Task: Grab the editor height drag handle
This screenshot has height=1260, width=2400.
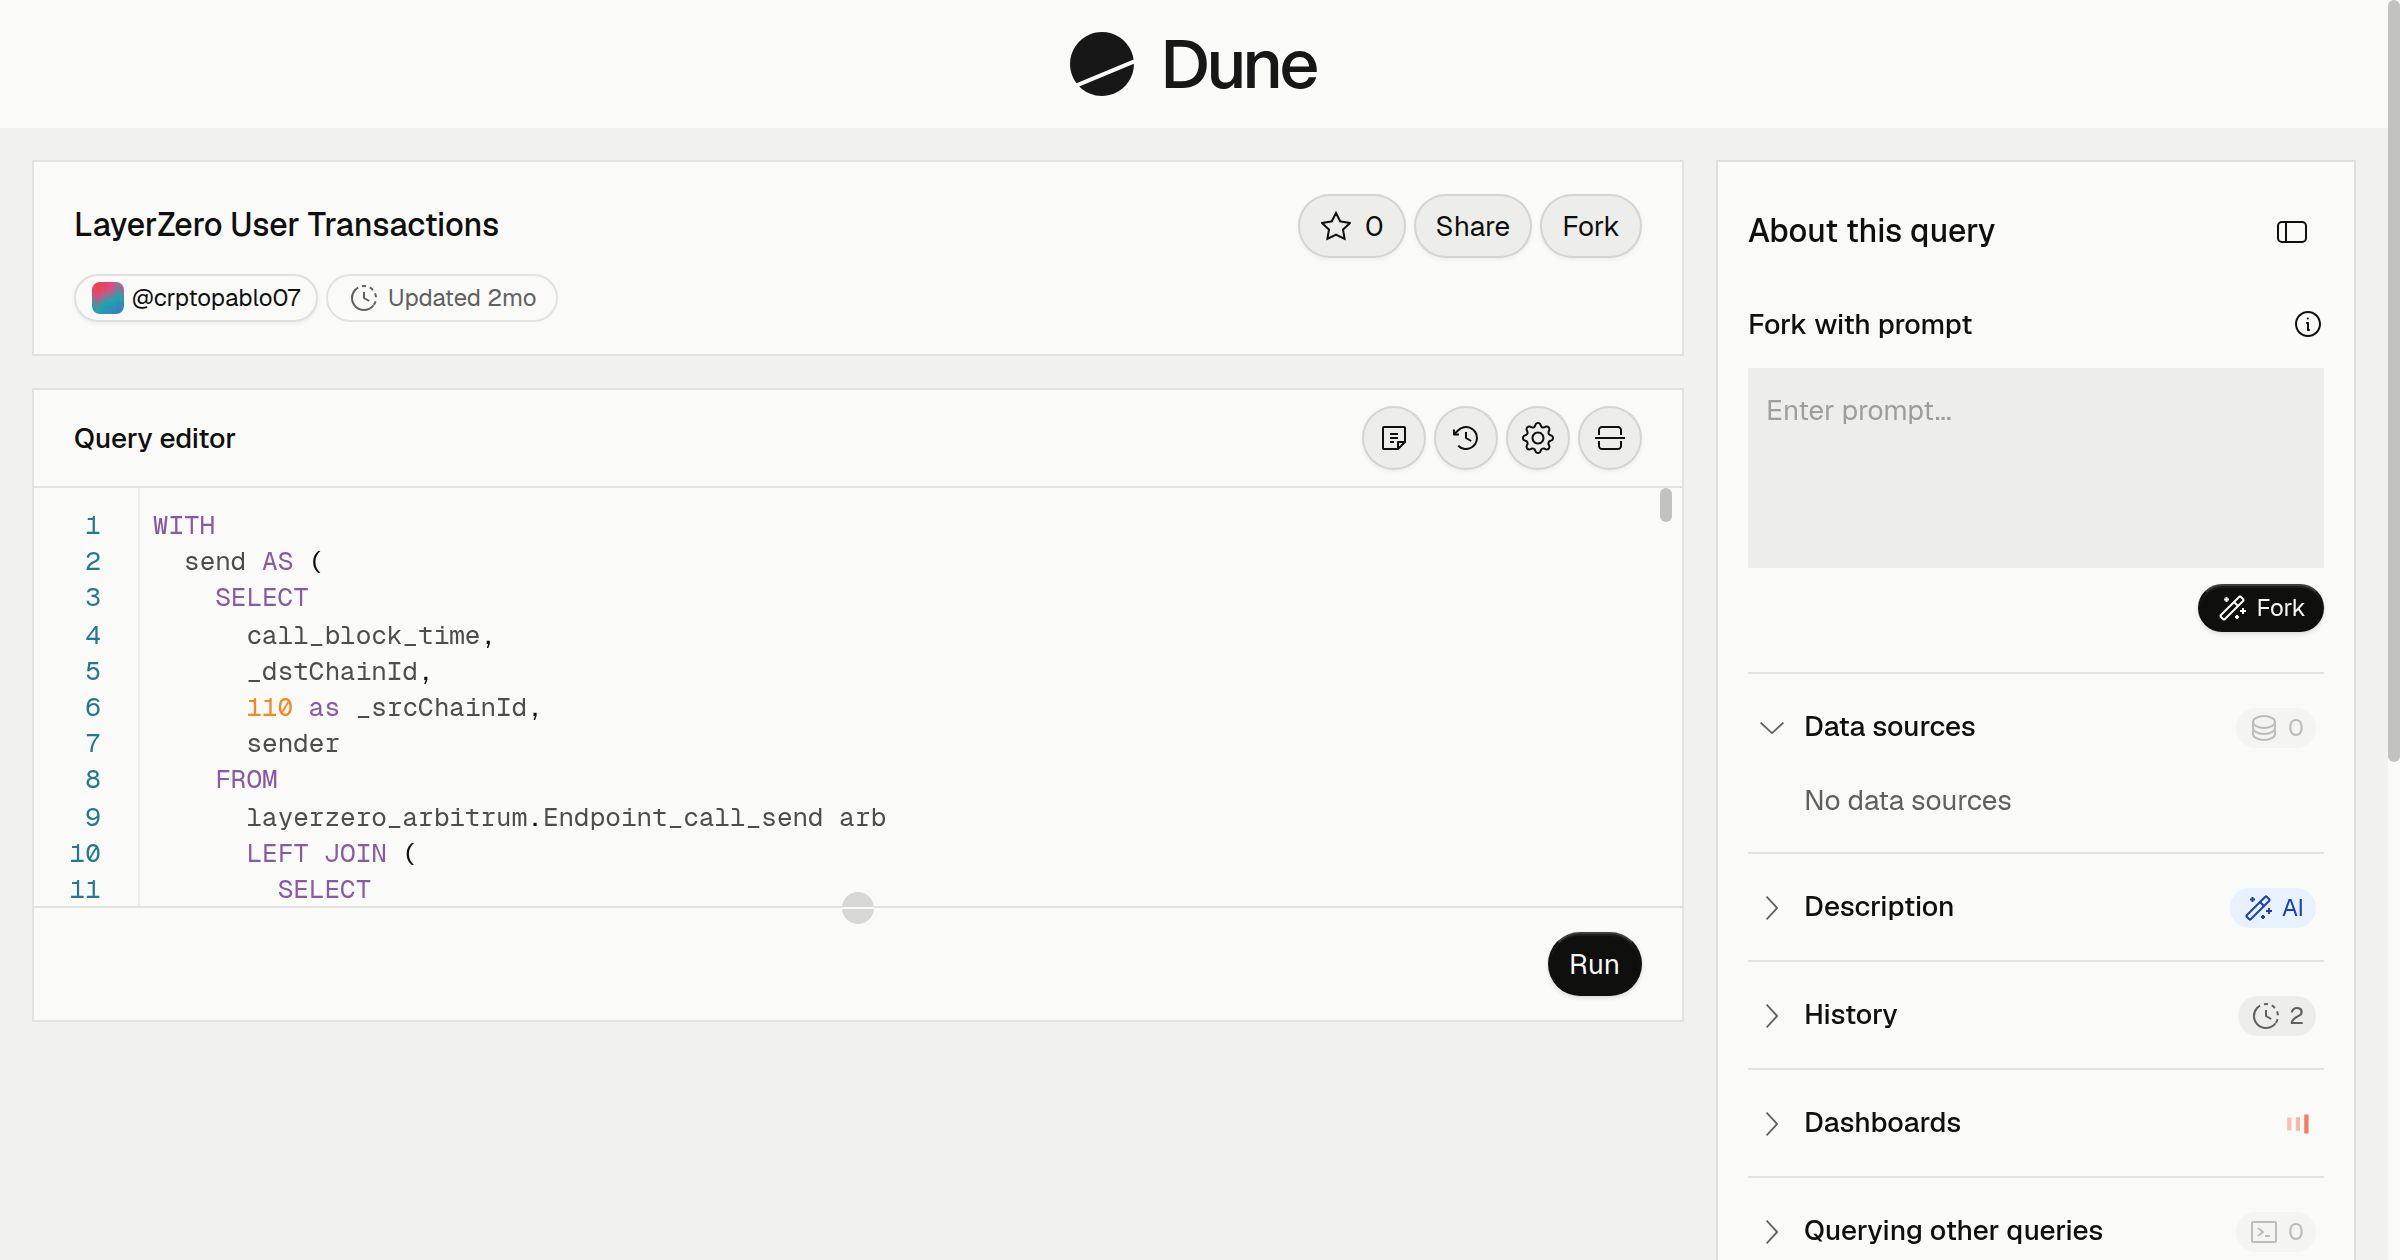Action: tap(858, 908)
